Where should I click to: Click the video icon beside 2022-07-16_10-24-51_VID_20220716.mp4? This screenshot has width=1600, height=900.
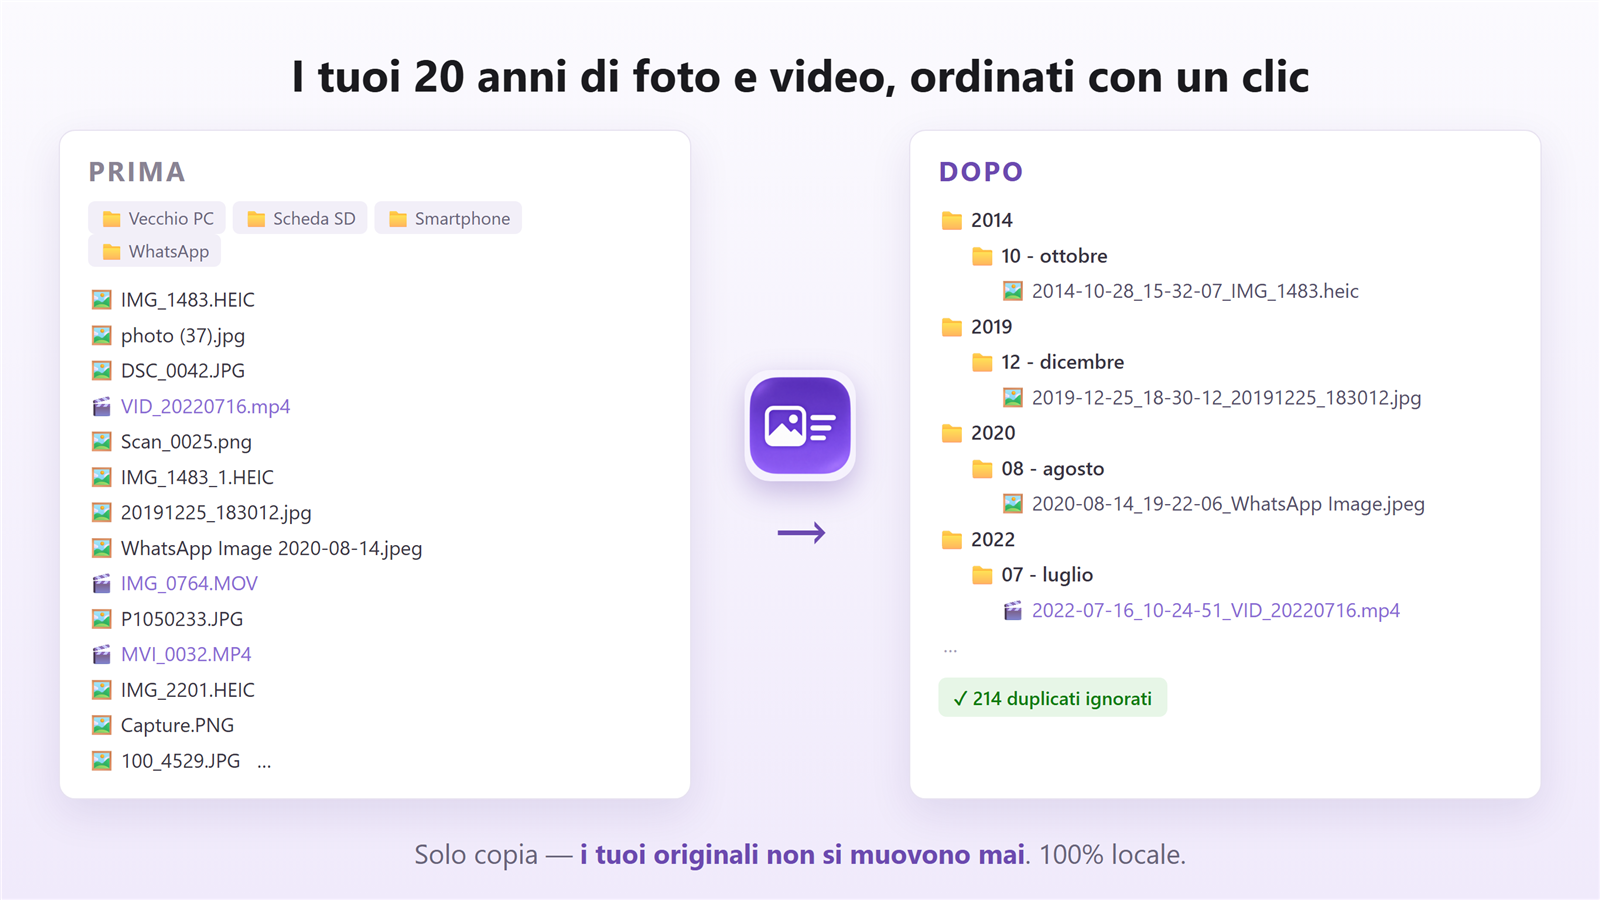click(x=1013, y=610)
